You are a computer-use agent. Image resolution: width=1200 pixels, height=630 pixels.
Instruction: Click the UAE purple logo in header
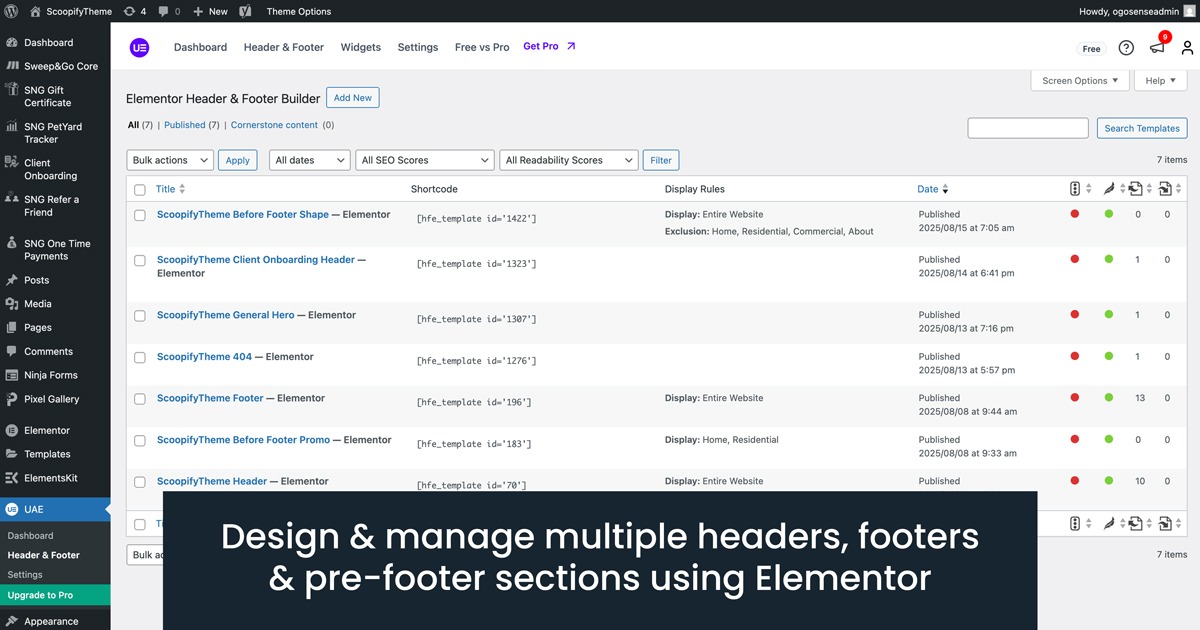point(139,47)
